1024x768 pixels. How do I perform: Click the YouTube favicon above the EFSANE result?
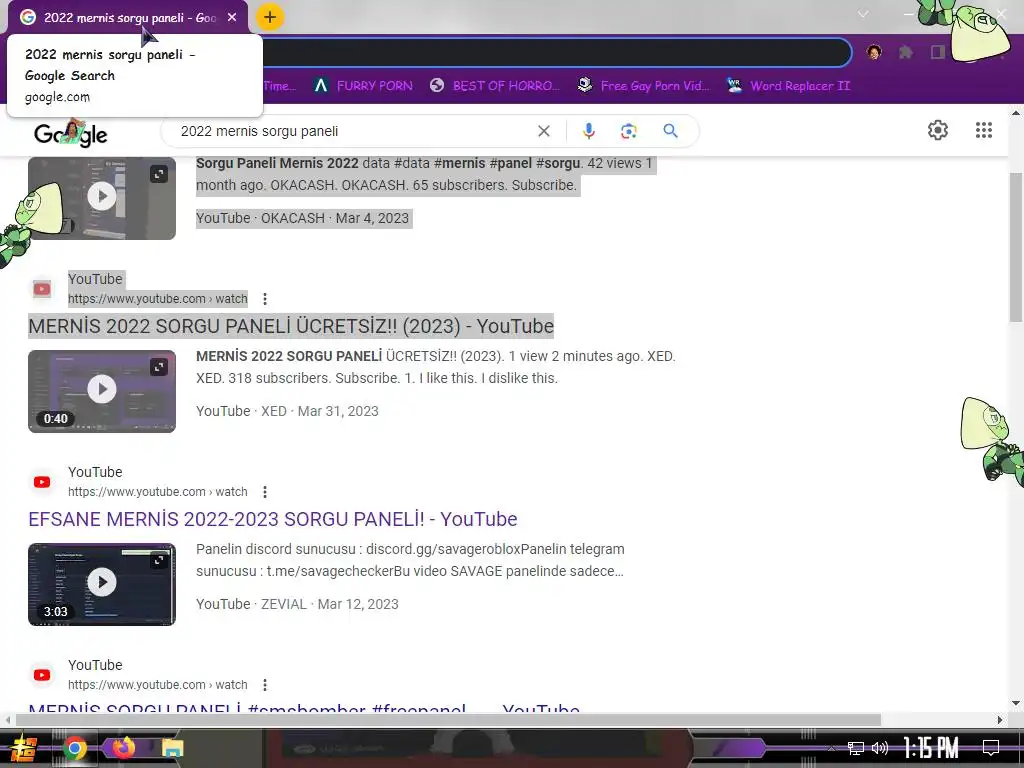[42, 482]
